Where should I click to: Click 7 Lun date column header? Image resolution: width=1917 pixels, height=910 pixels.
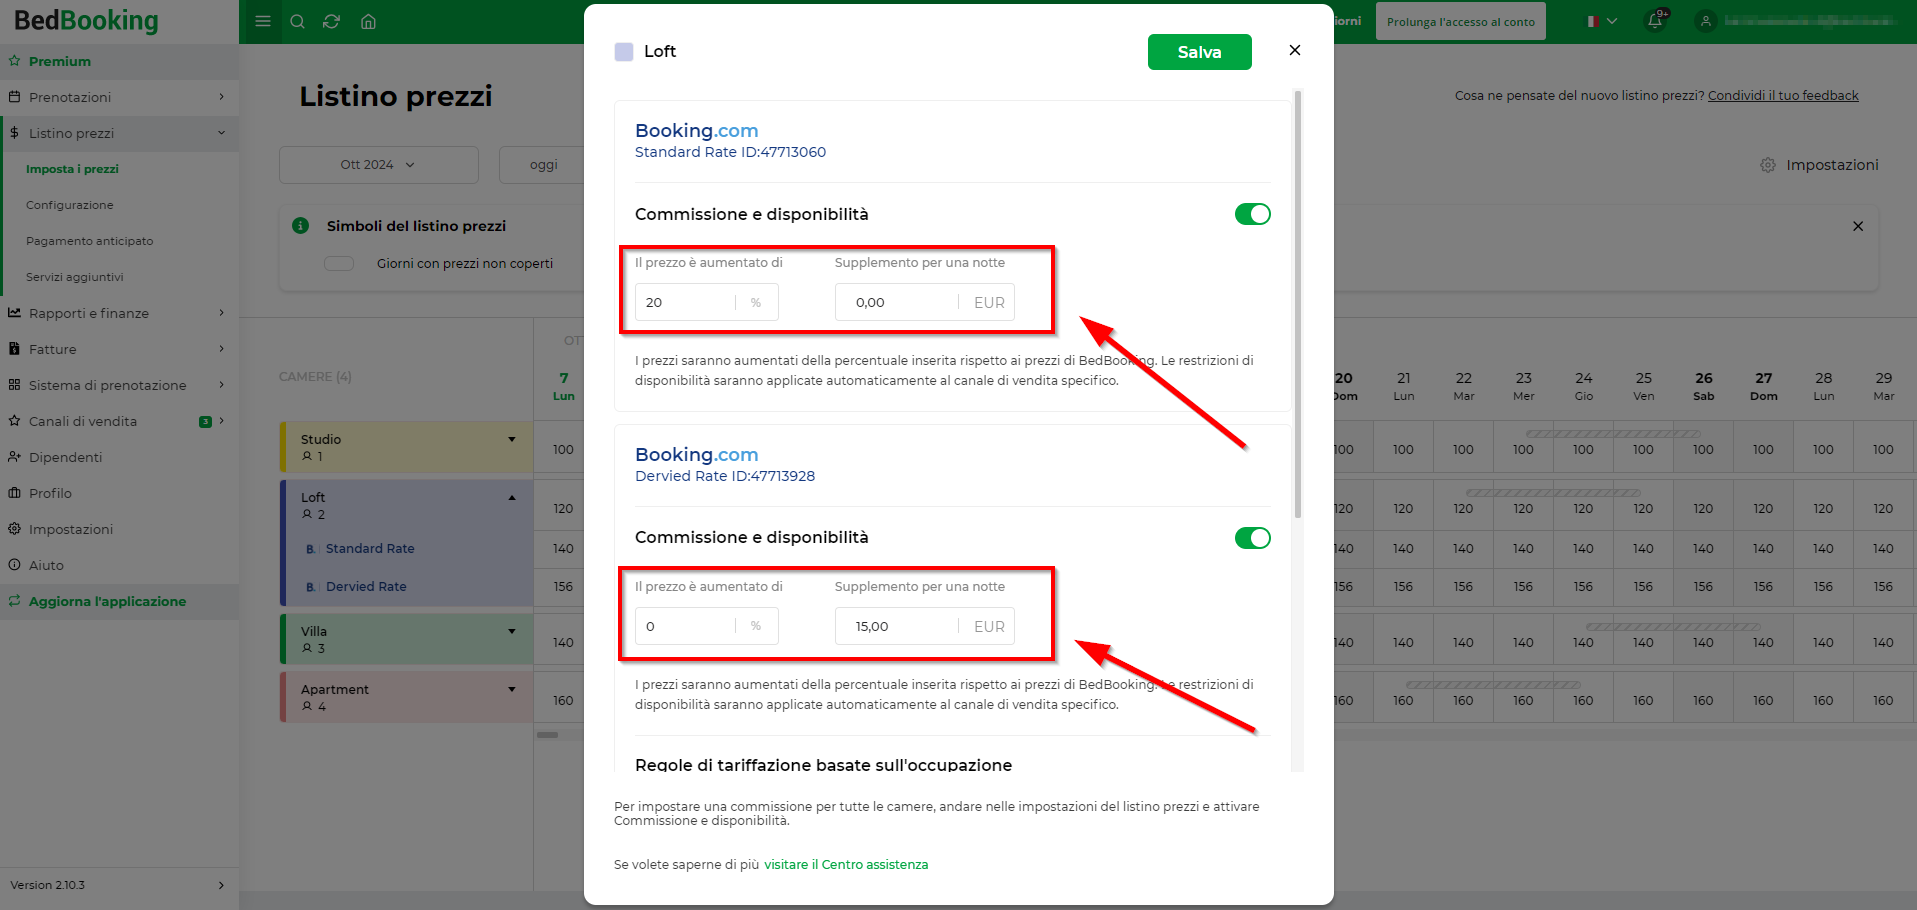[564, 386]
